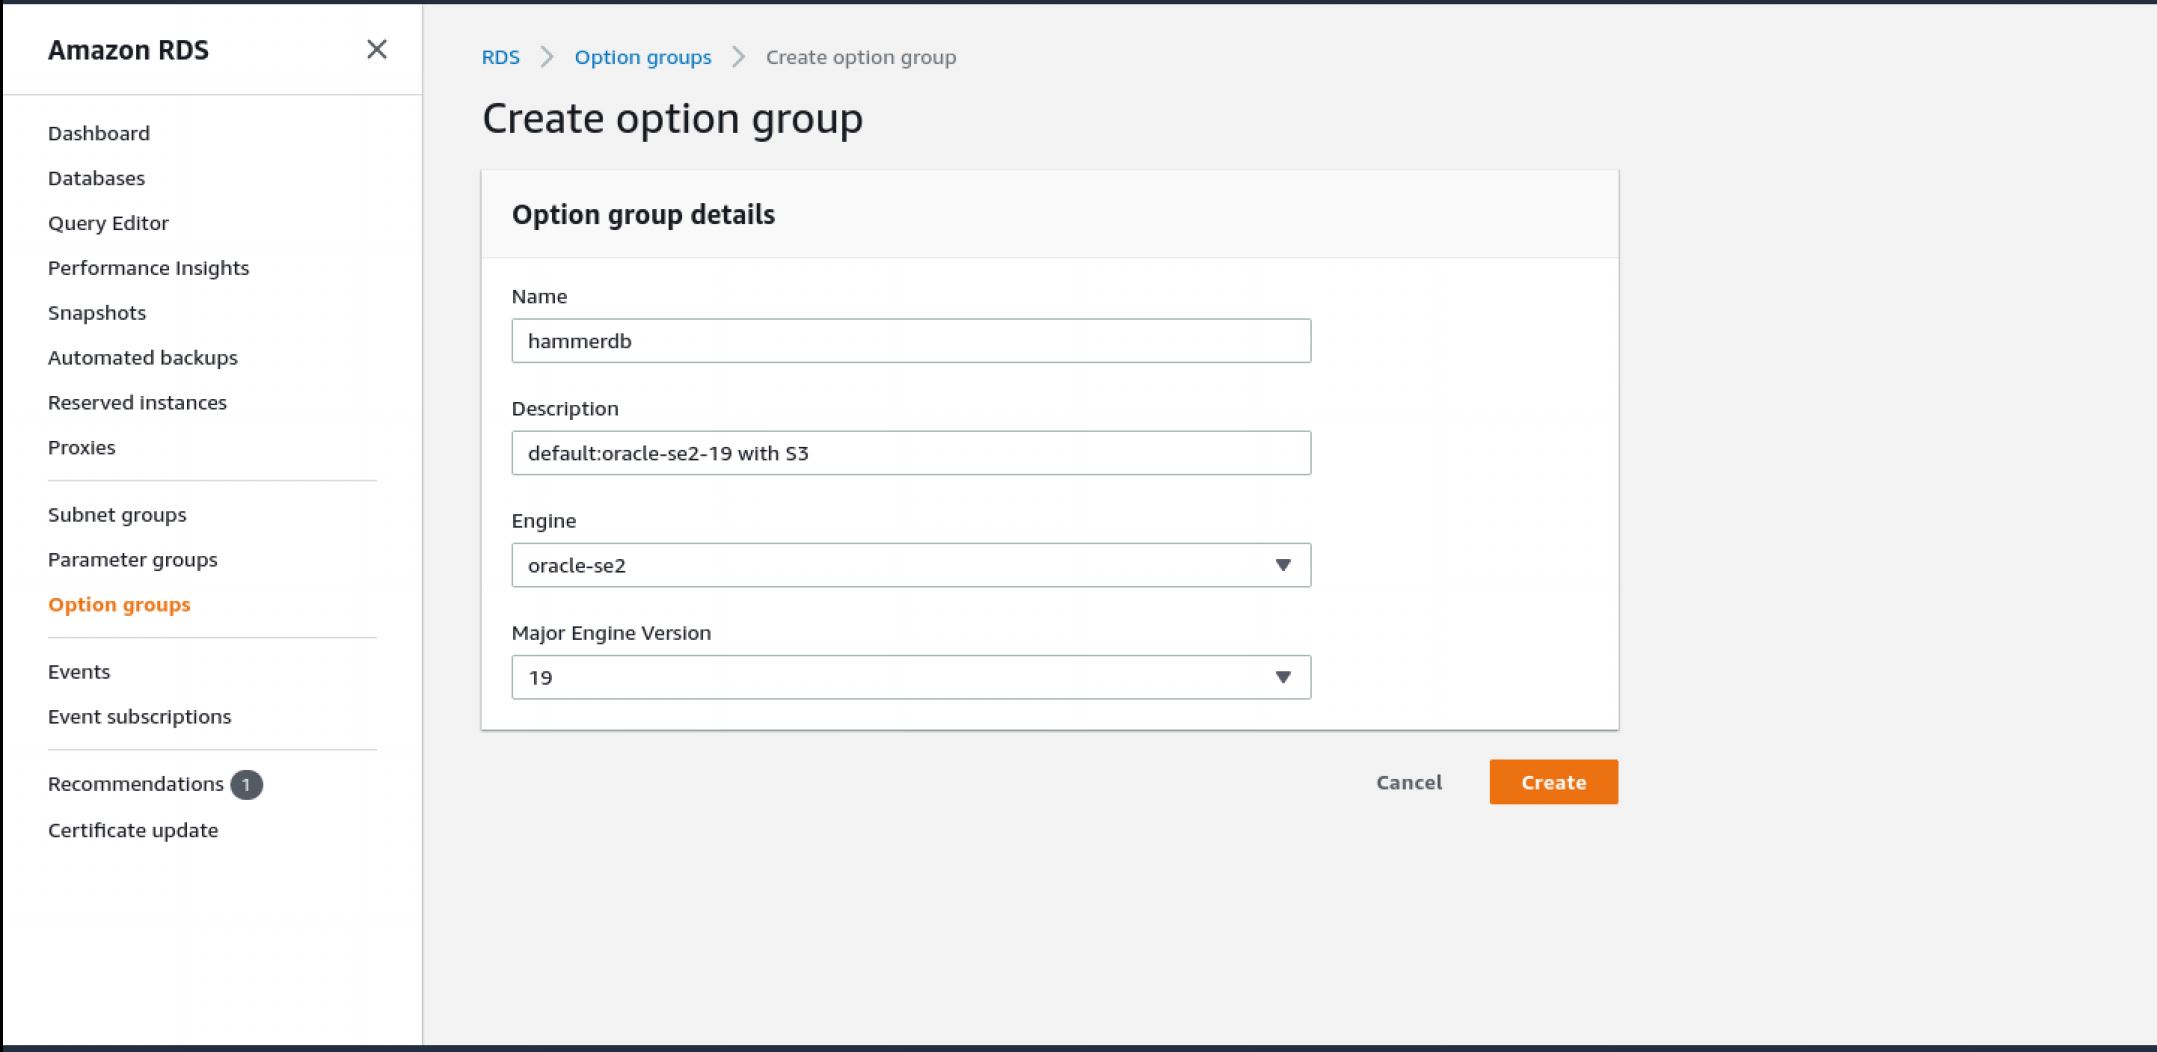Select Databases from the sidebar
Image resolution: width=2157 pixels, height=1052 pixels.
96,178
